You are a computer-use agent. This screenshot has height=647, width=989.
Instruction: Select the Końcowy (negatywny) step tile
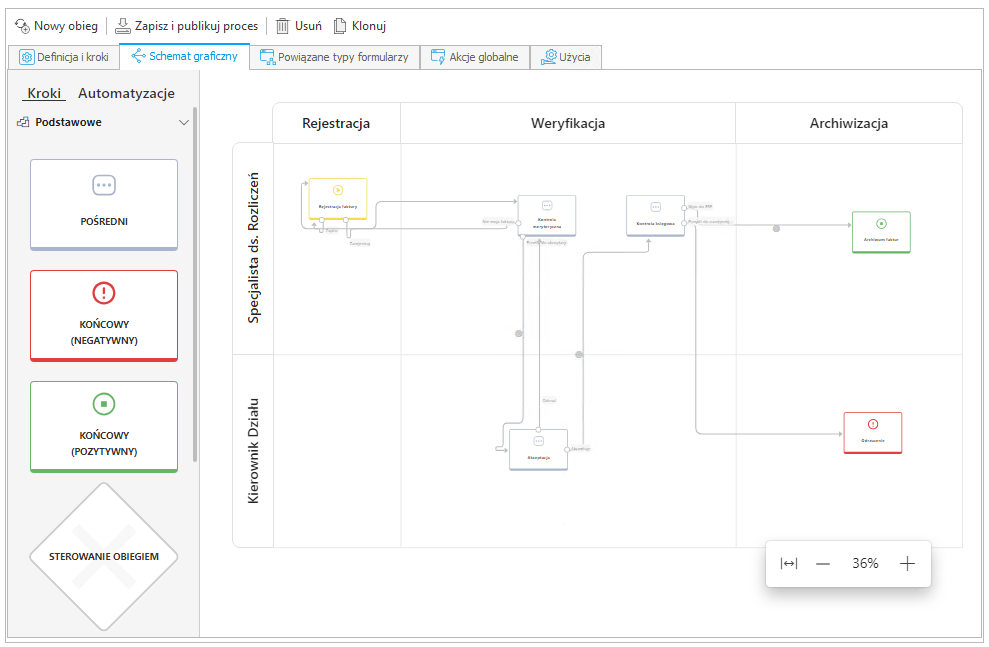(x=104, y=314)
